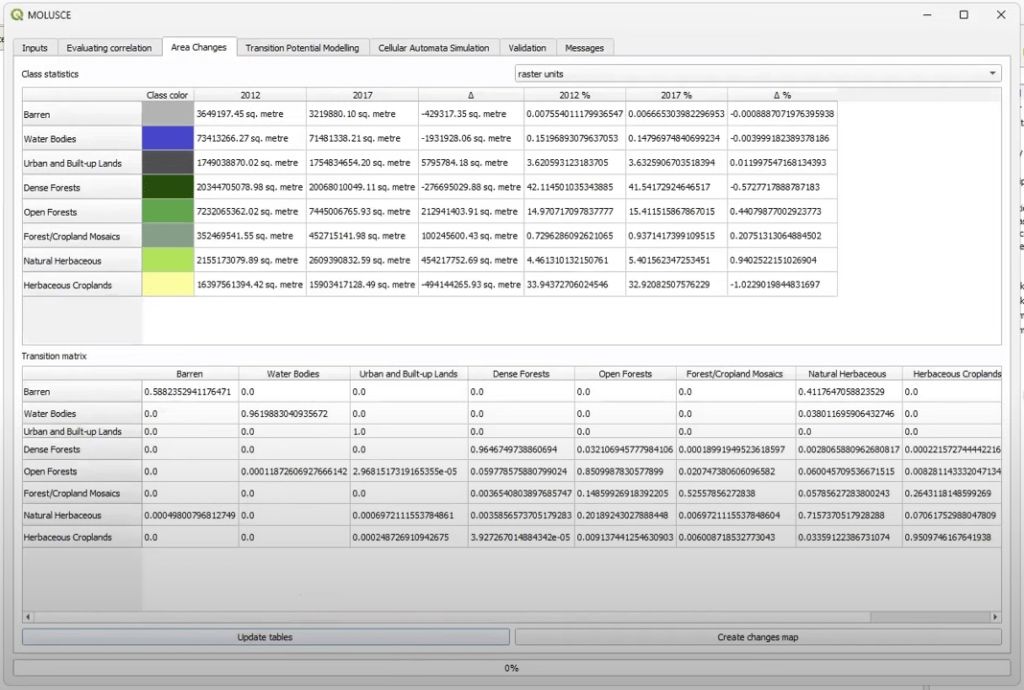1024x690 pixels.
Task: Click the Herbaceous Croplands yellow swatch
Action: click(168, 285)
